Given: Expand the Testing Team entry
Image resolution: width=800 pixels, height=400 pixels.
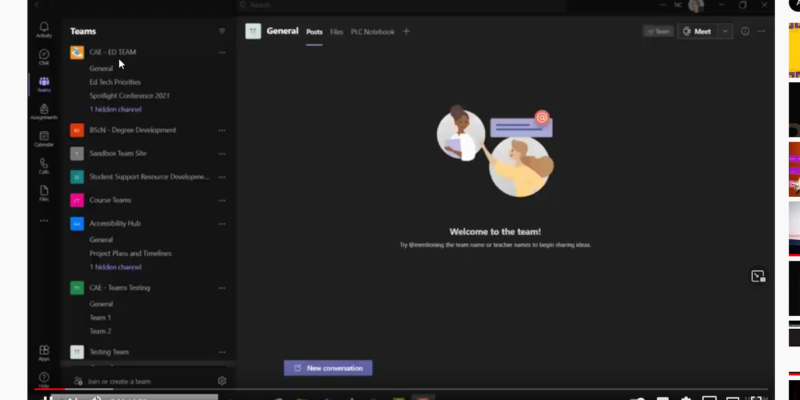Looking at the screenshot, I should 109,352.
